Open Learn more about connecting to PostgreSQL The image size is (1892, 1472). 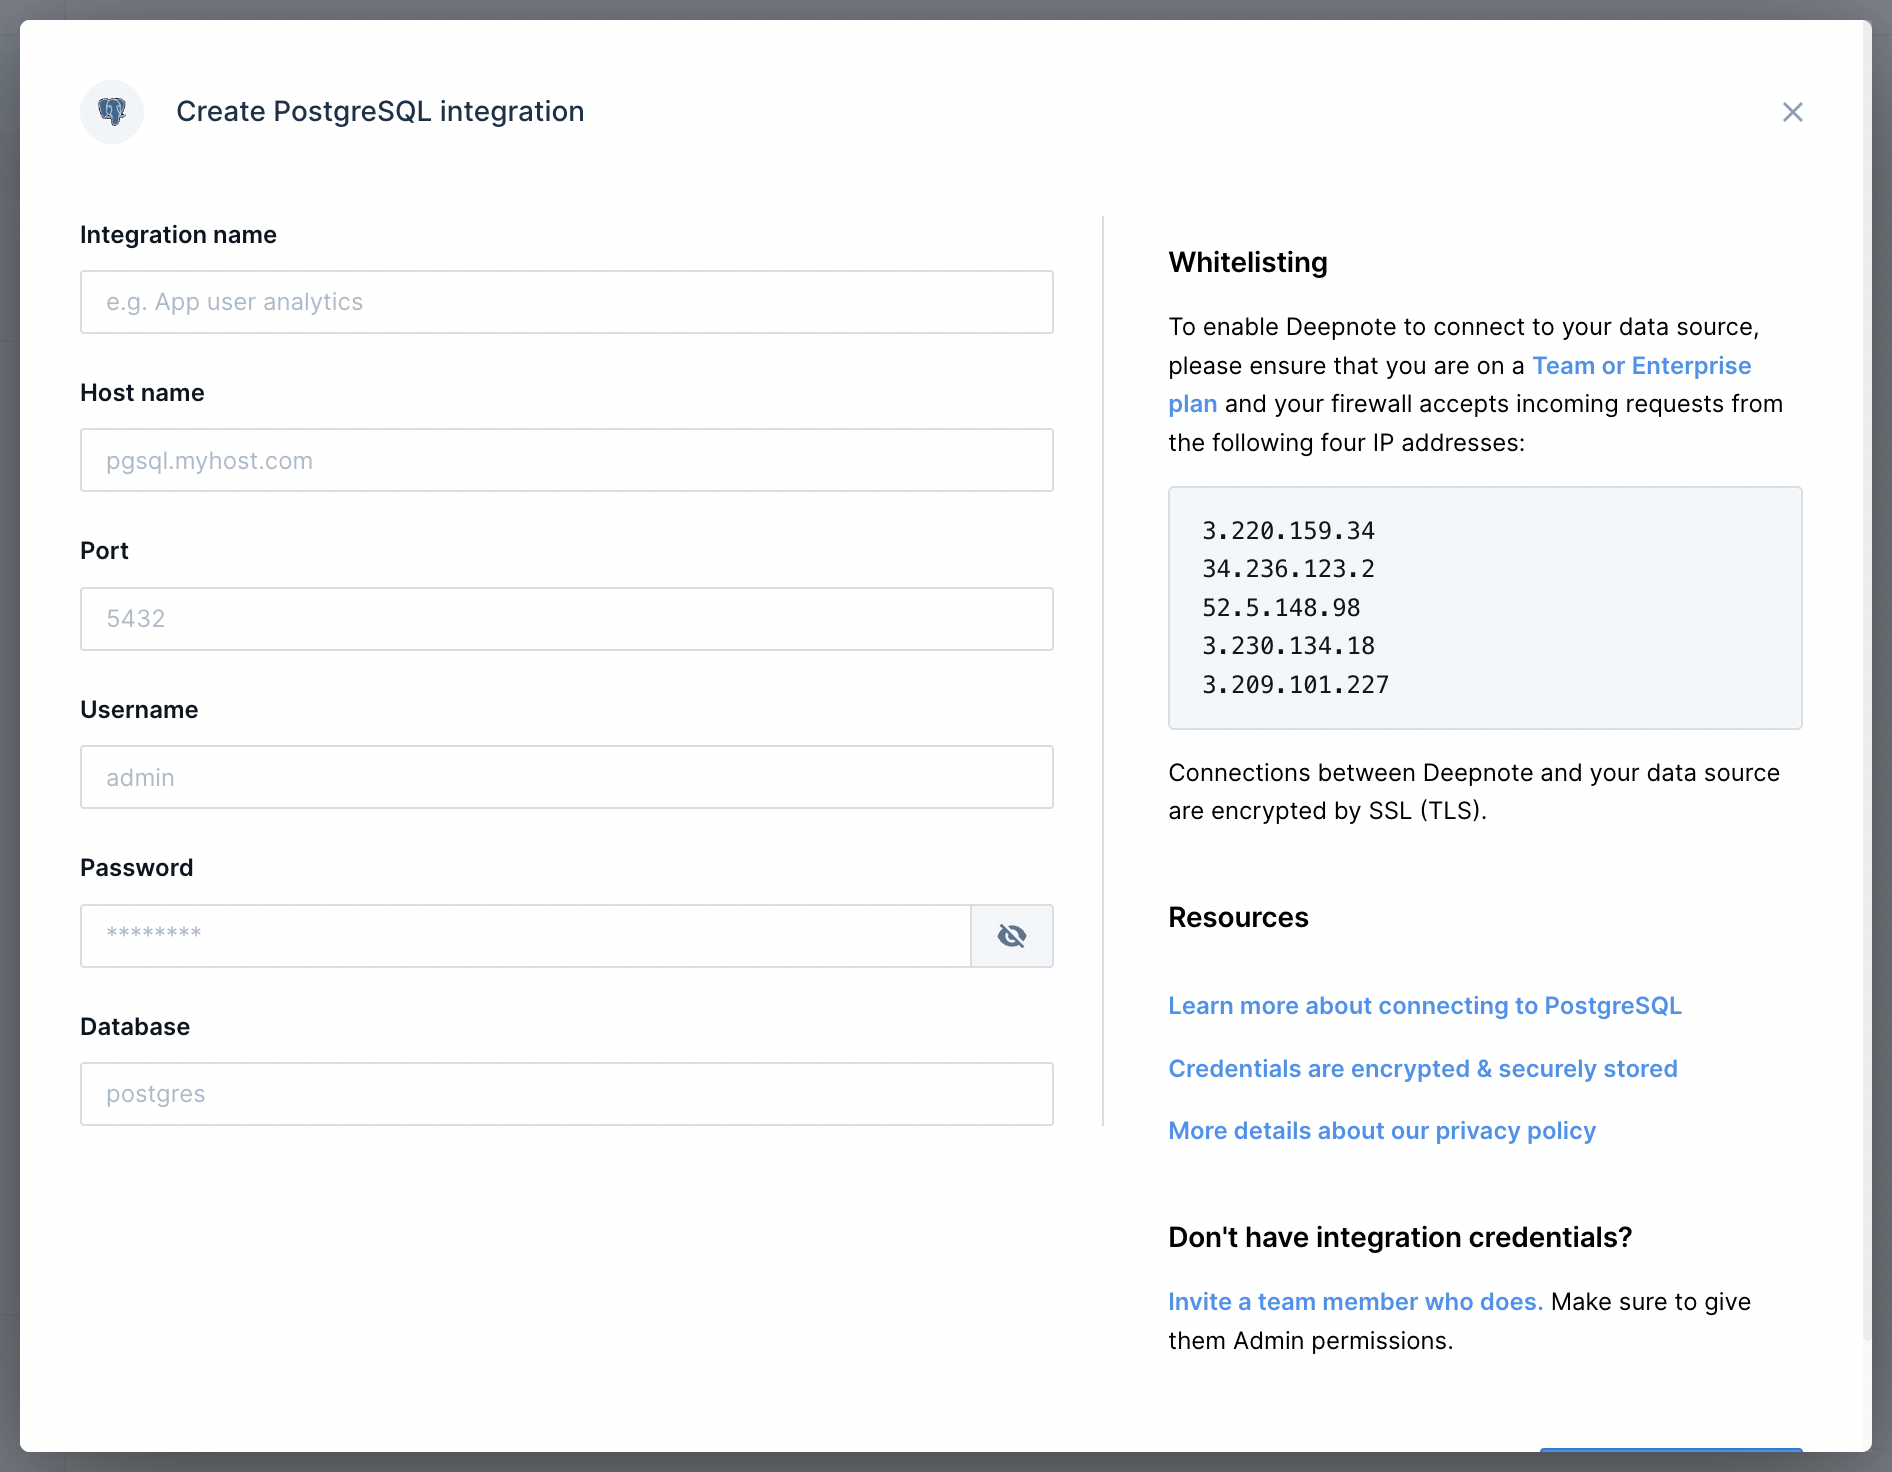(x=1424, y=1006)
